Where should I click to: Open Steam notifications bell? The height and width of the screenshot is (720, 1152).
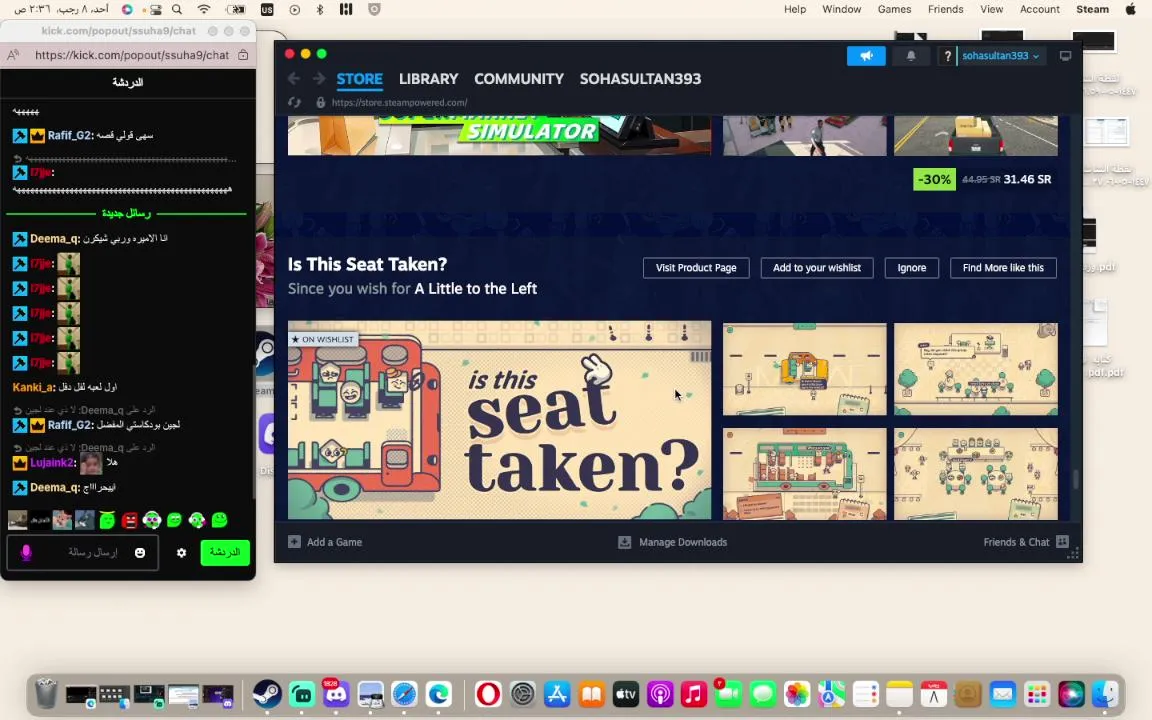[x=911, y=56]
